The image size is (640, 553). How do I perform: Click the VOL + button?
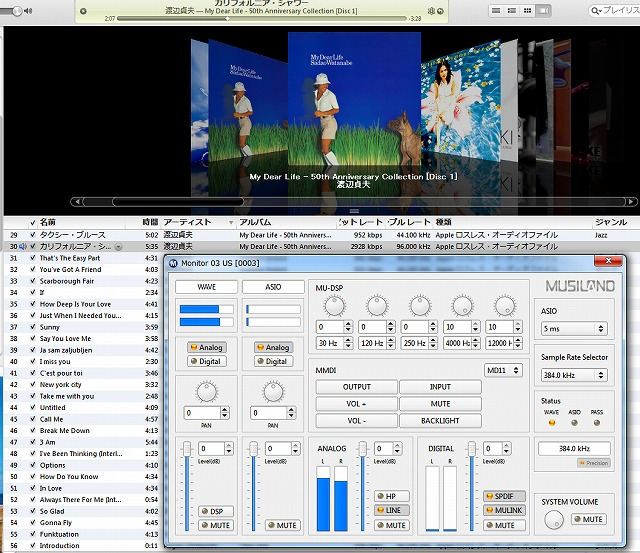click(x=356, y=404)
